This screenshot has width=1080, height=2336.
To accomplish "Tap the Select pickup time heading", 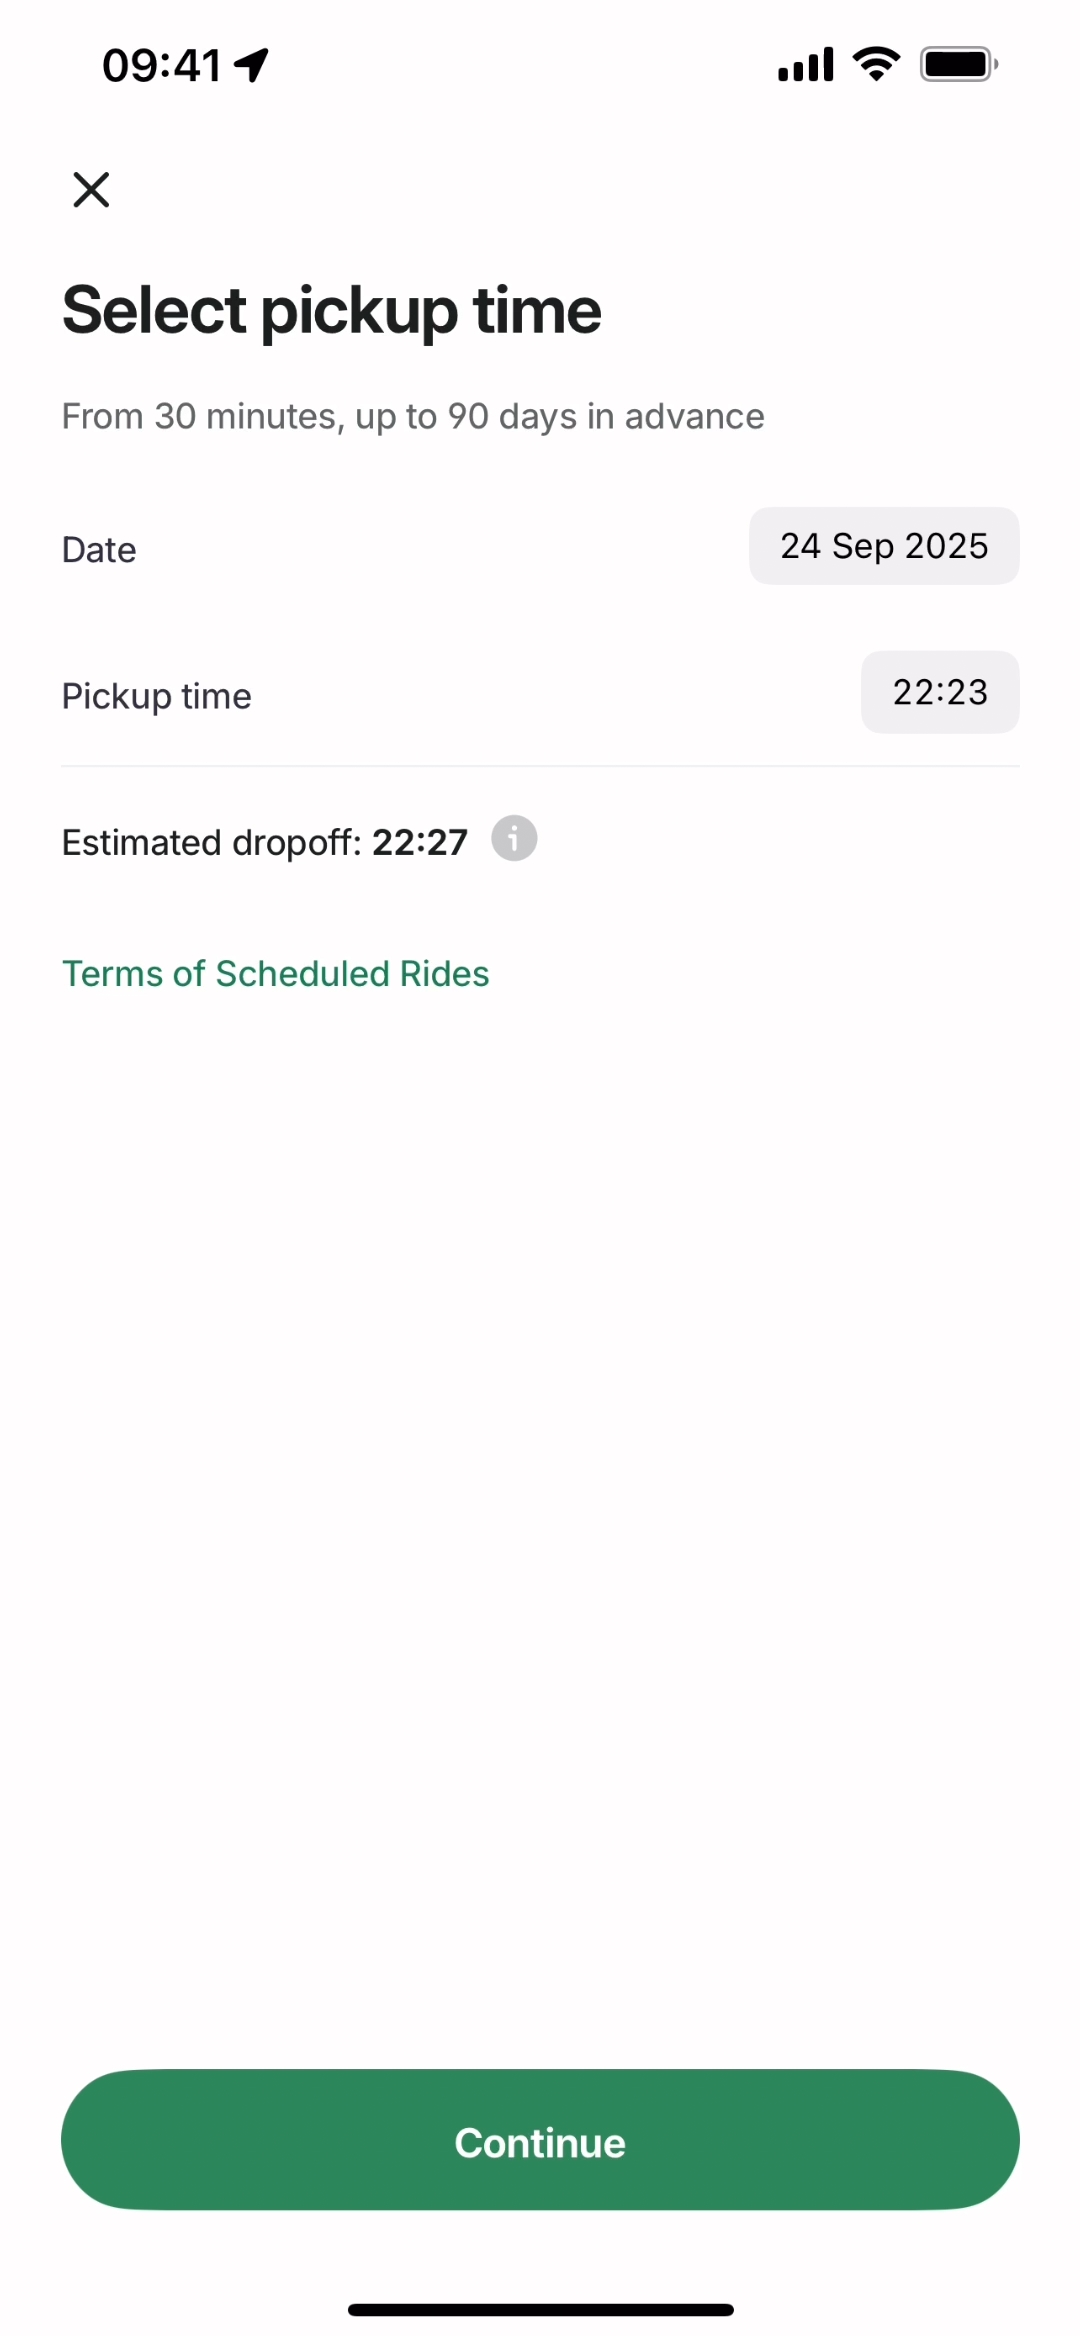I will click(x=331, y=310).
